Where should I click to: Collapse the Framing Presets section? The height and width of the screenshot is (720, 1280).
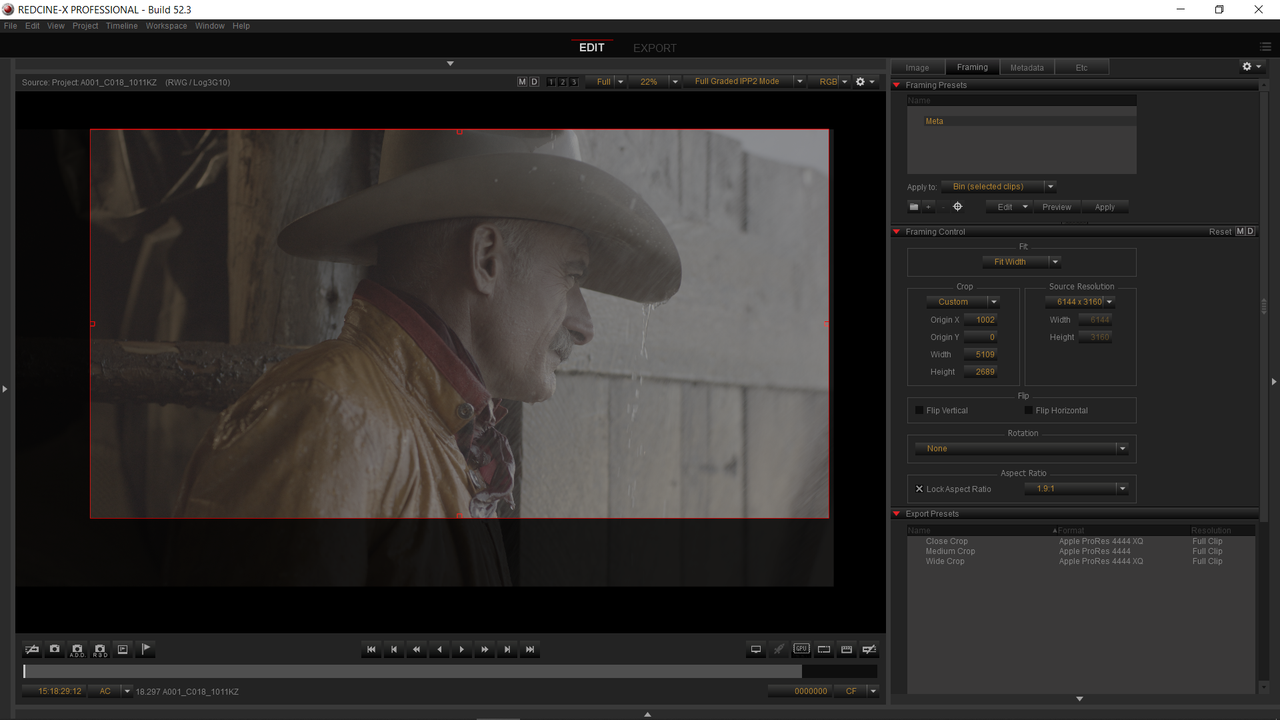pyautogui.click(x=897, y=85)
